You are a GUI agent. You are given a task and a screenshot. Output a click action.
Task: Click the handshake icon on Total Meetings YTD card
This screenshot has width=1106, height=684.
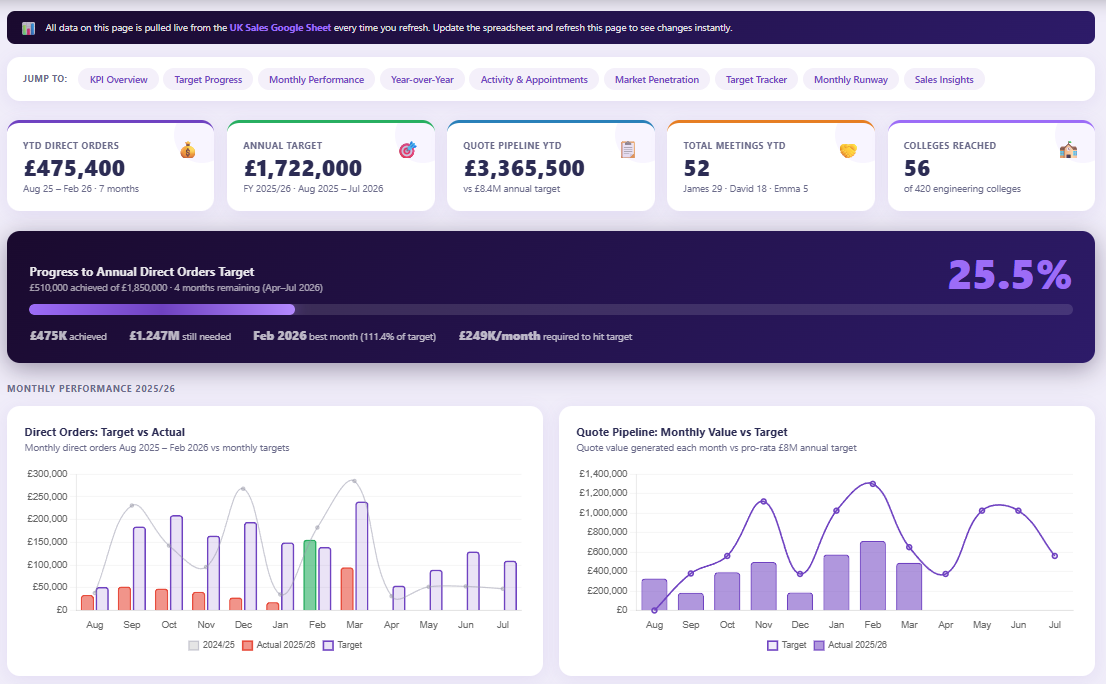pyautogui.click(x=847, y=149)
